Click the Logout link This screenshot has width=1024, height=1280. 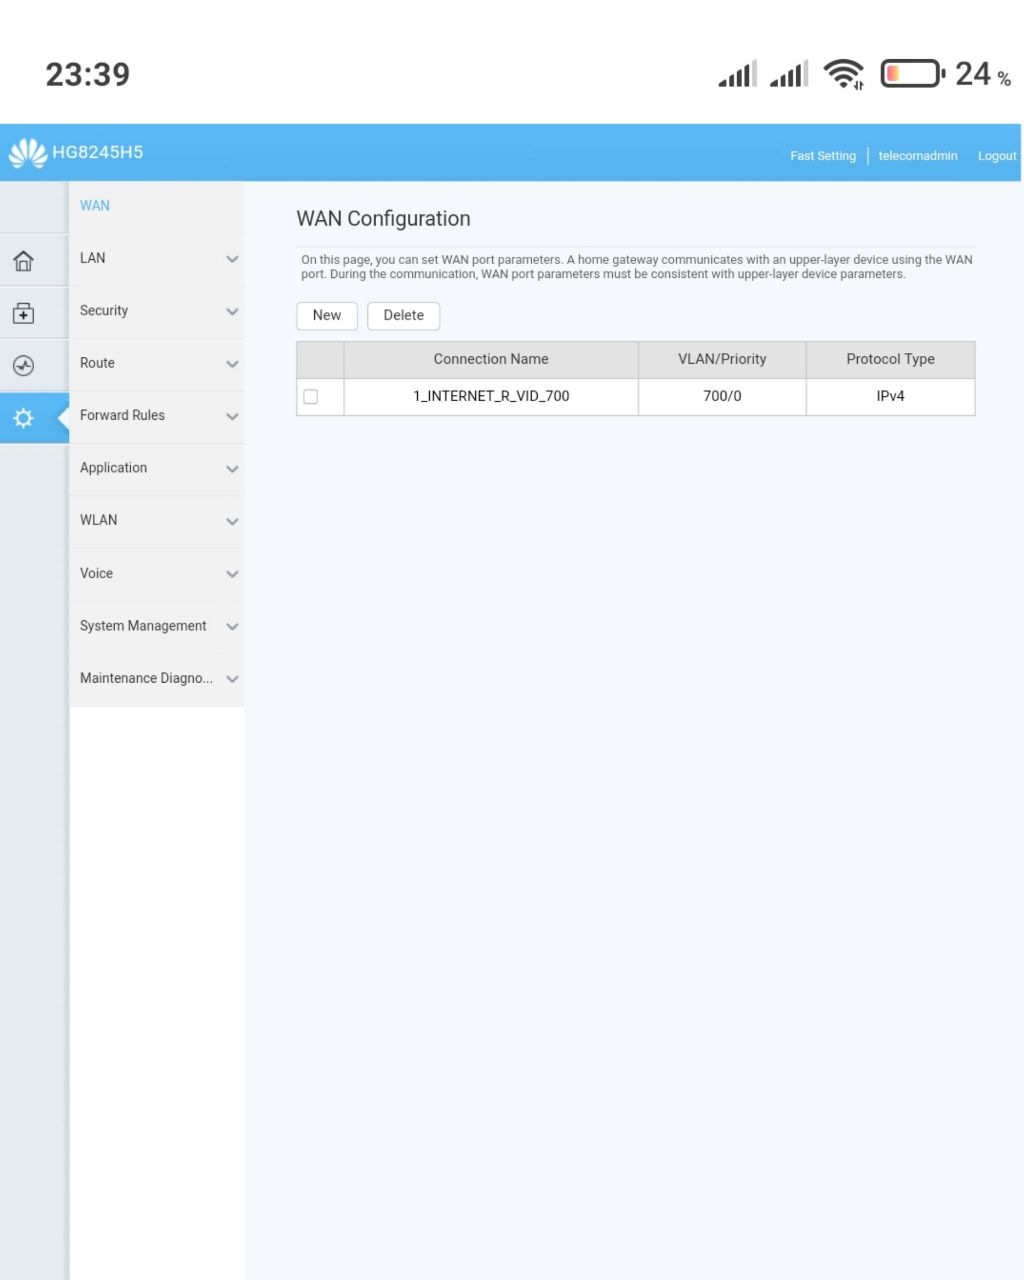pos(997,156)
